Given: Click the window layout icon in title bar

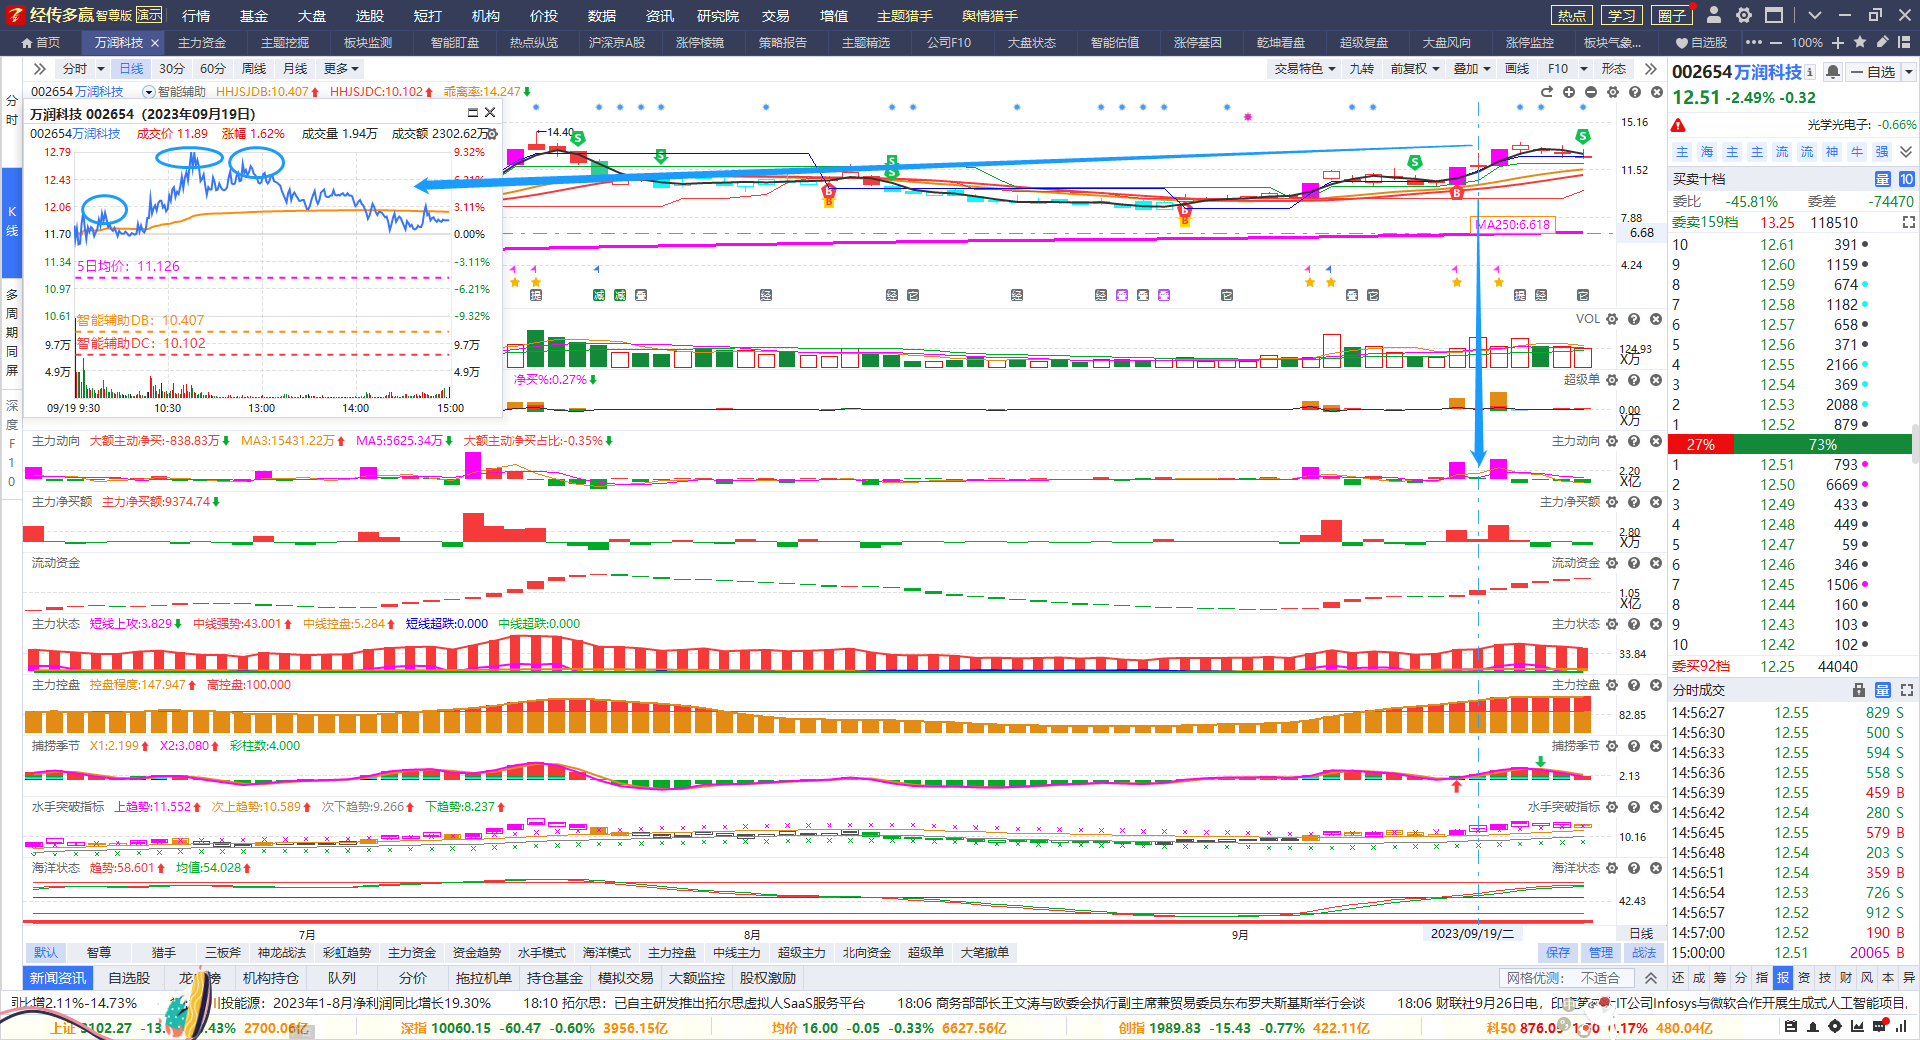Looking at the screenshot, I should point(1774,15).
